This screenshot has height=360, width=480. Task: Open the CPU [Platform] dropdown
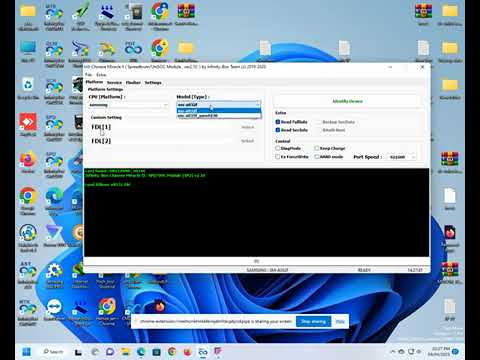tap(129, 105)
